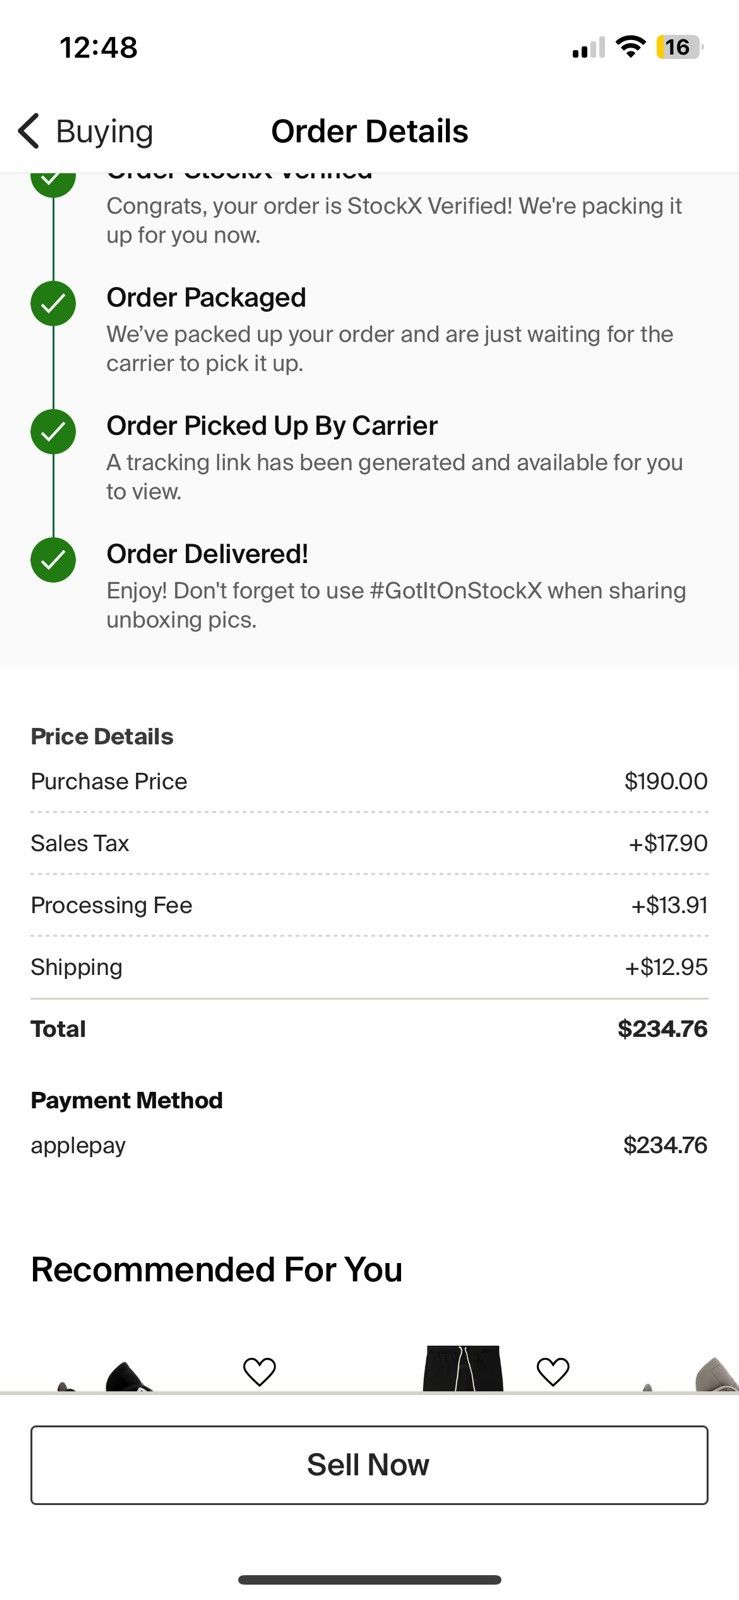
Task: Tap the Sell Now button
Action: (x=369, y=1465)
